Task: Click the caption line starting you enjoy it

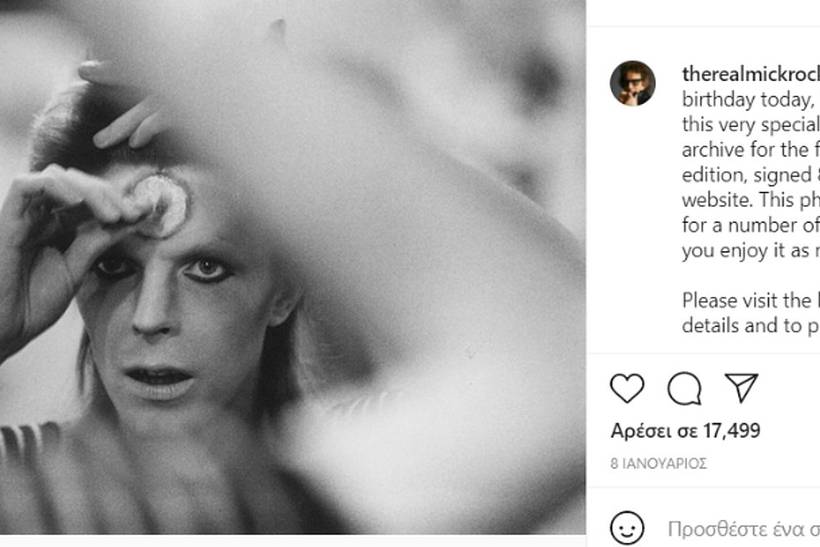Action: click(750, 251)
